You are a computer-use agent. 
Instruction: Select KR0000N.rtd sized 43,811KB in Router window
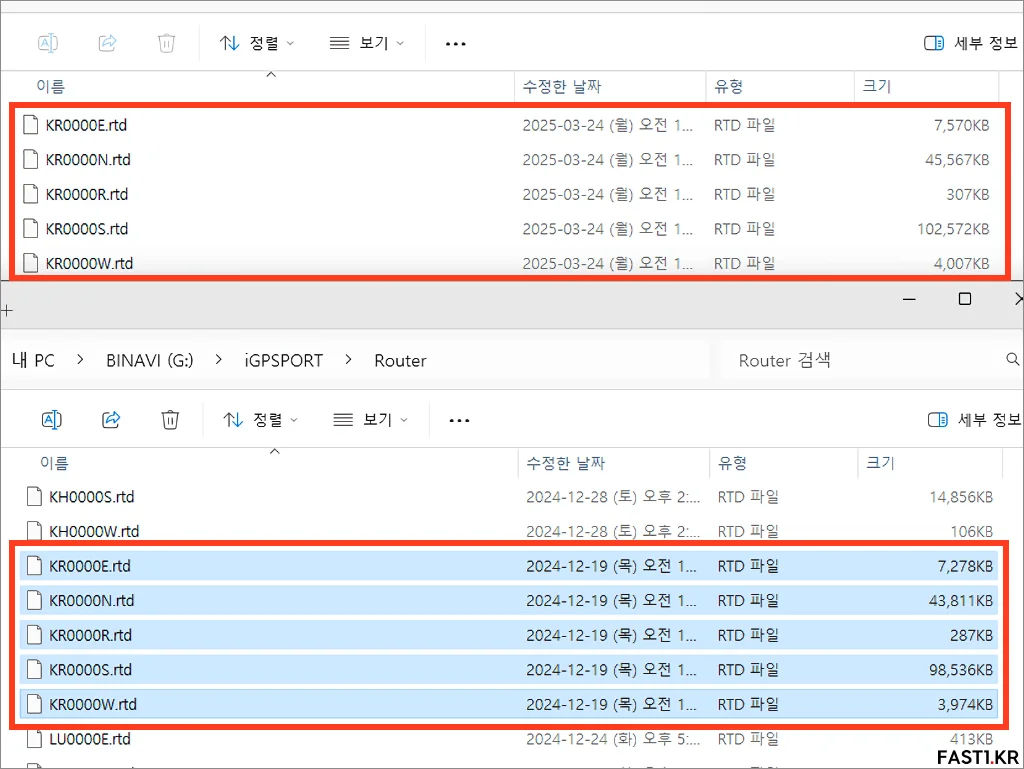[509, 601]
